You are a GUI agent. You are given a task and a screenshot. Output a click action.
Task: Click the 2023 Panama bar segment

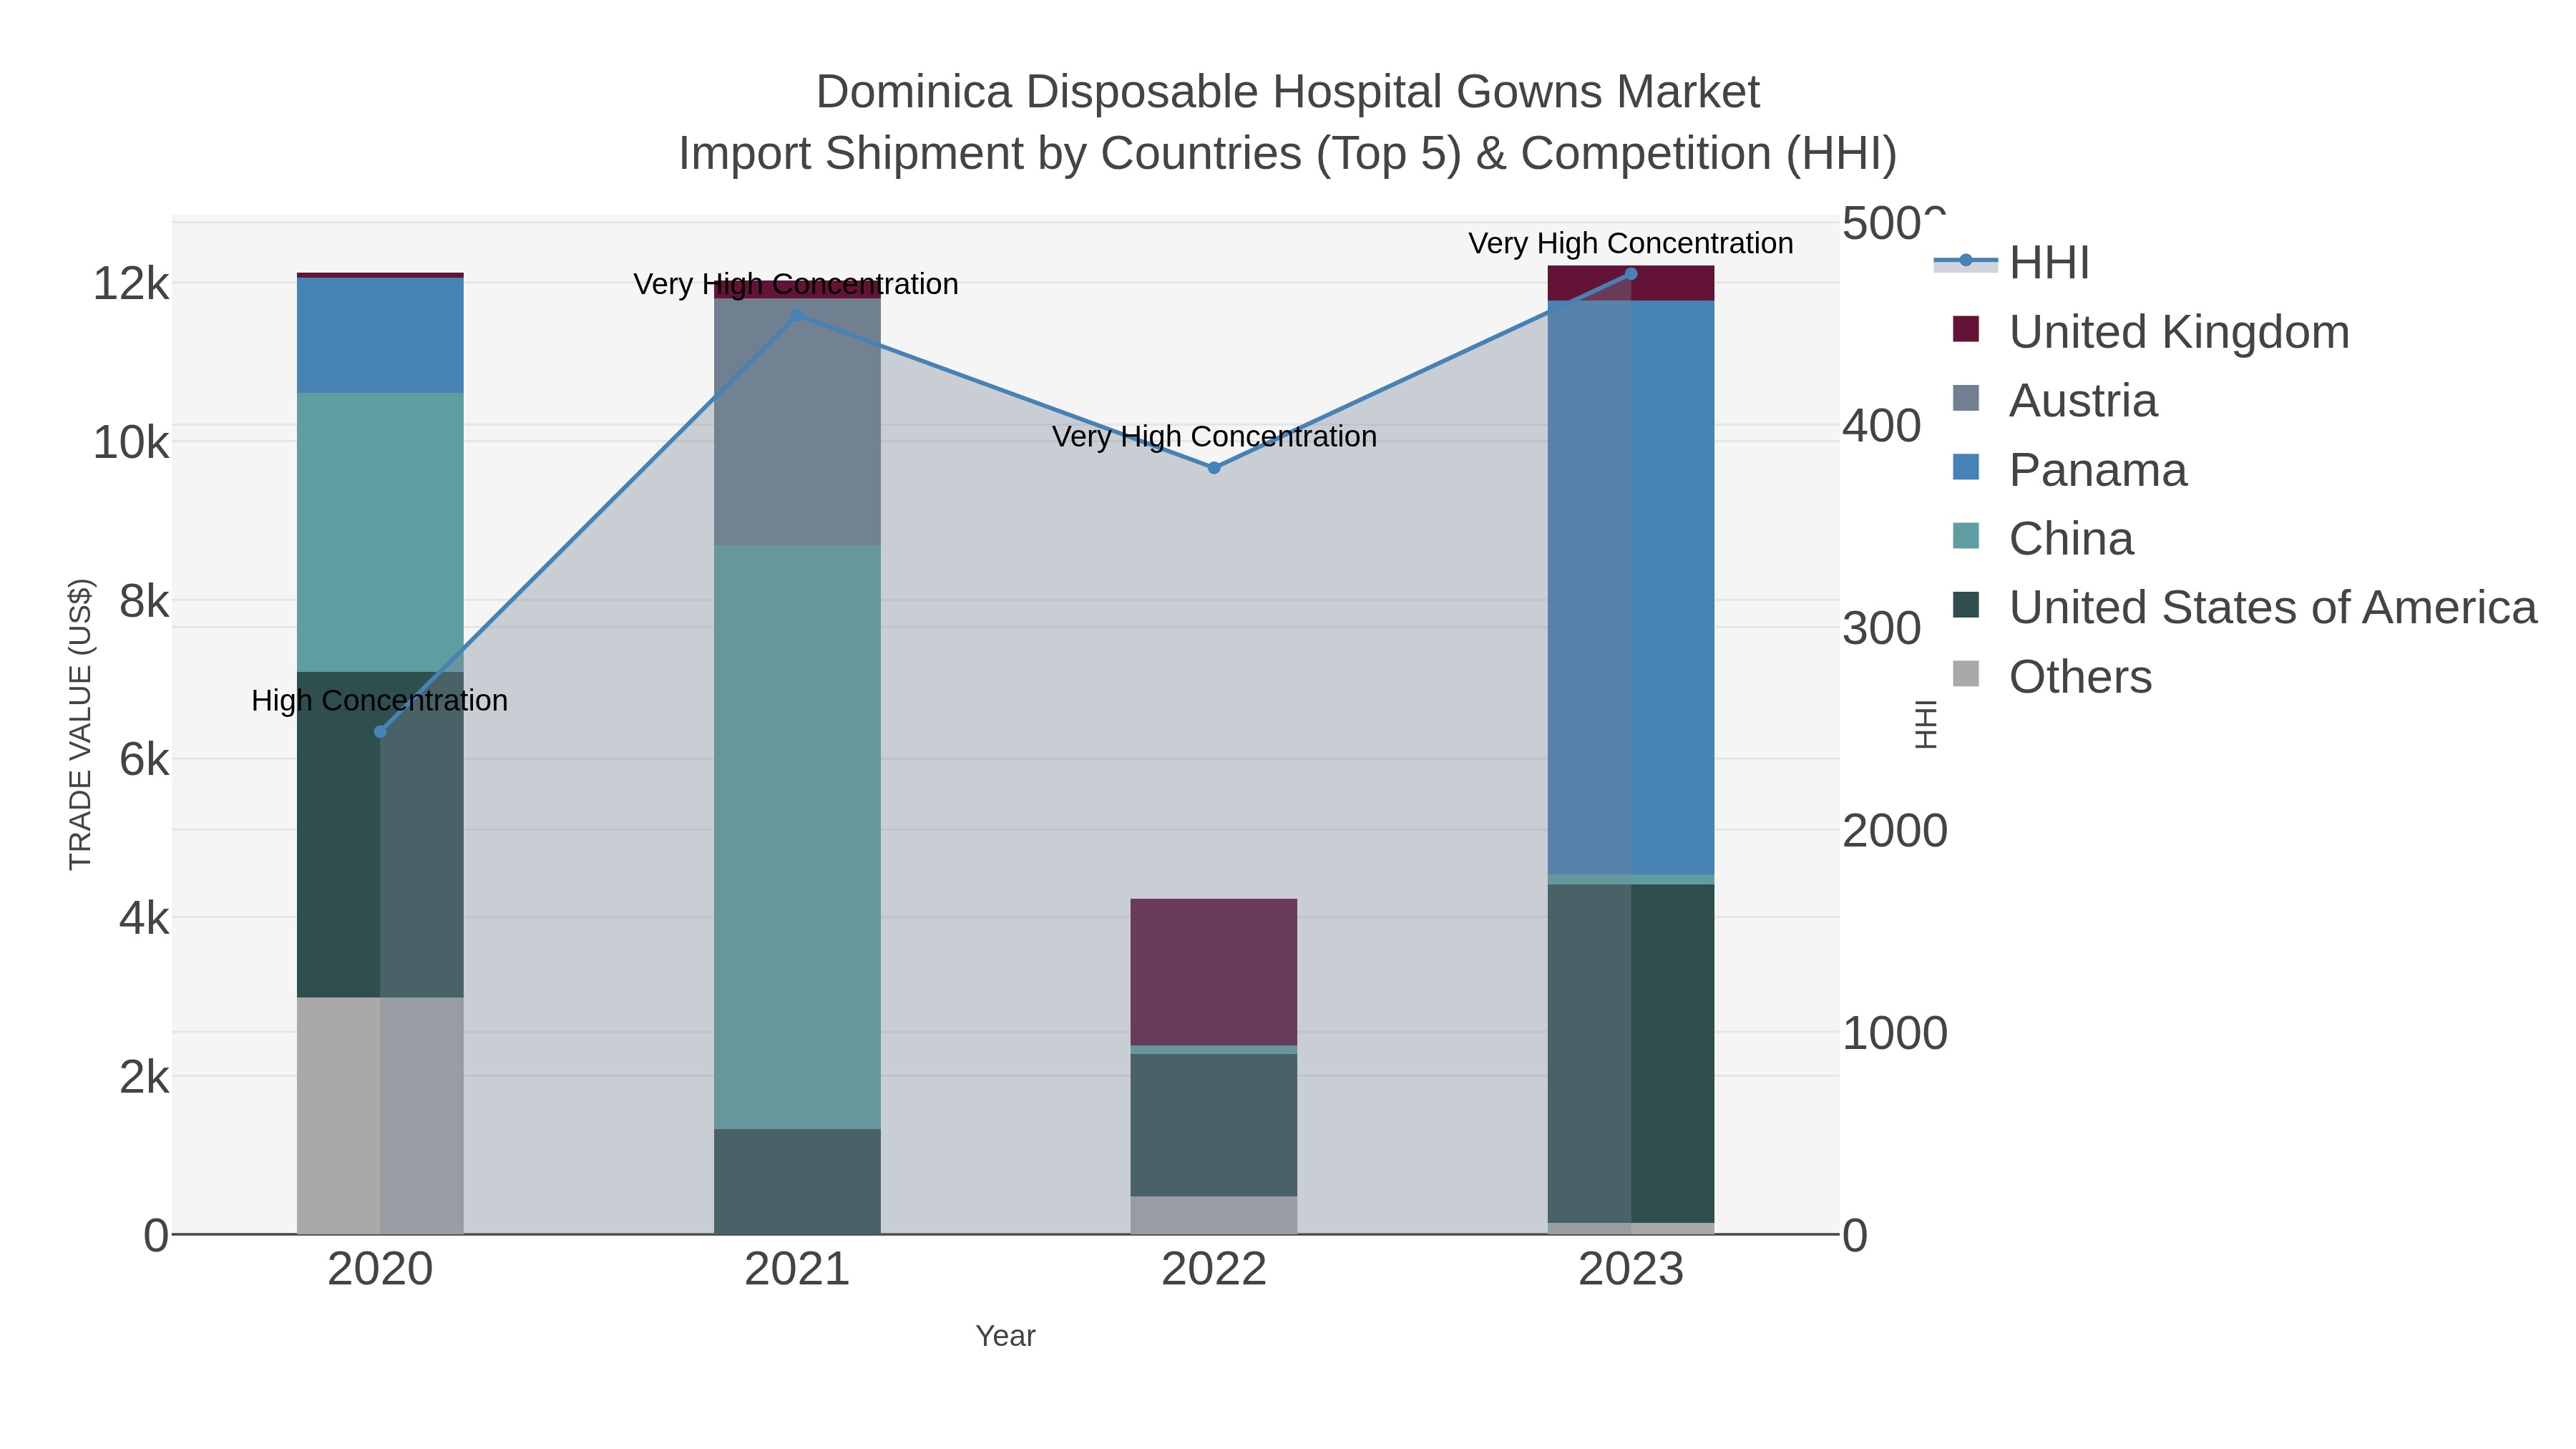(x=1631, y=588)
